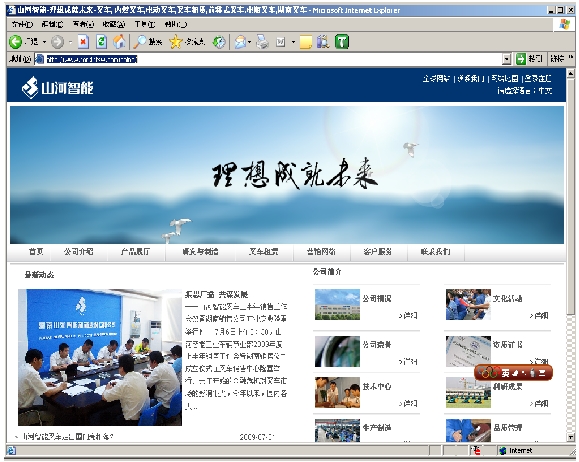The image size is (579, 462).
Task: Click the Stop loading red X icon
Action: 84,42
